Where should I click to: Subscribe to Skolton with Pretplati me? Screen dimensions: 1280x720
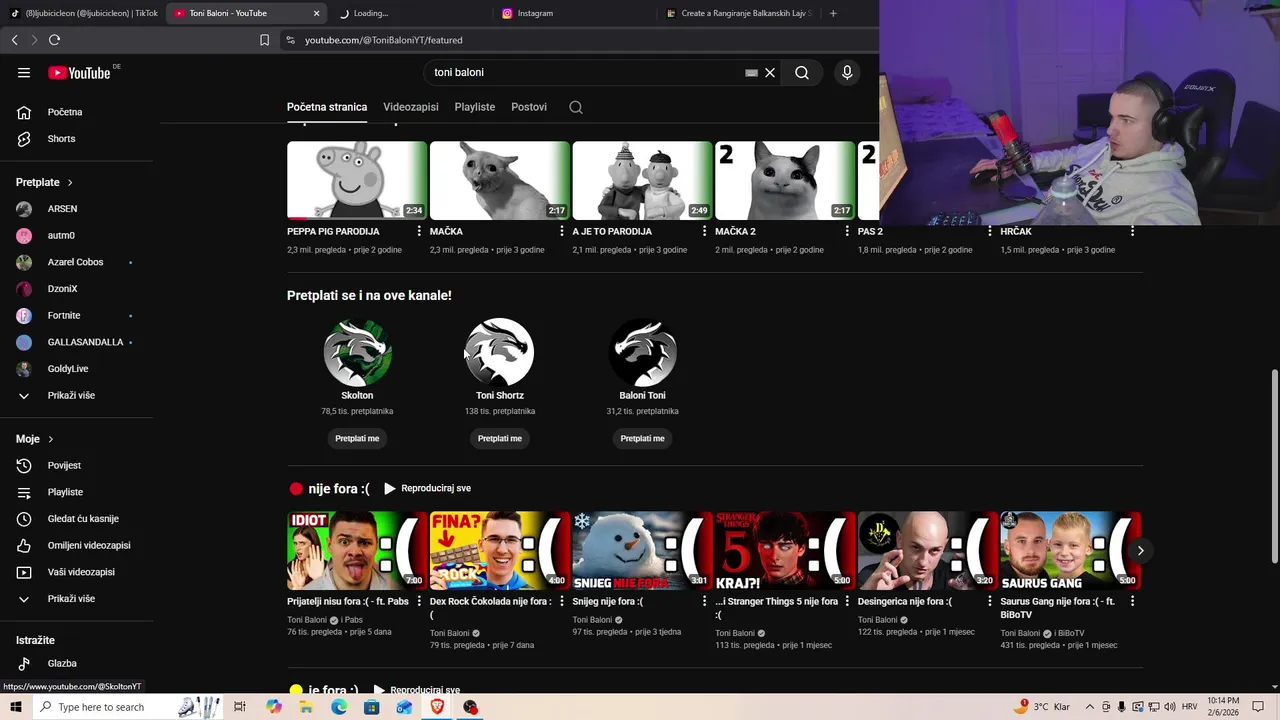tap(357, 438)
